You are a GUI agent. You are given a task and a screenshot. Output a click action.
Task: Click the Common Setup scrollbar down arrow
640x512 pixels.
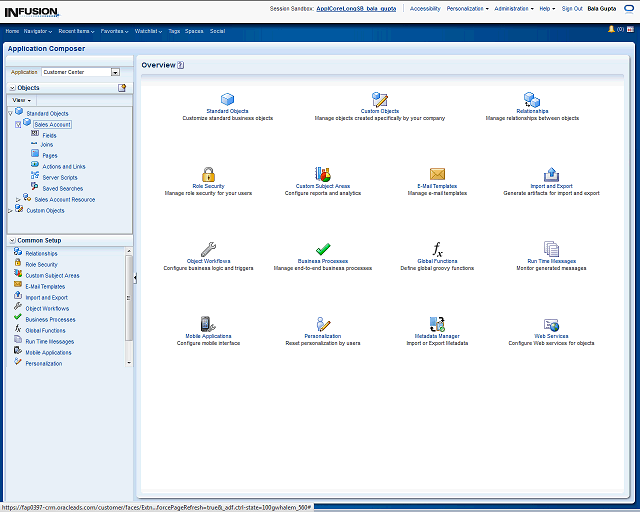pyautogui.click(x=129, y=364)
